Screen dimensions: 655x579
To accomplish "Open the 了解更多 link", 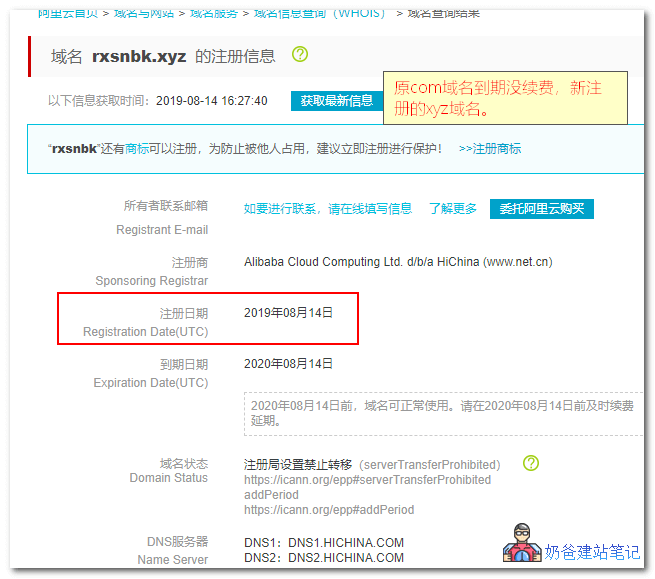I will pos(453,208).
